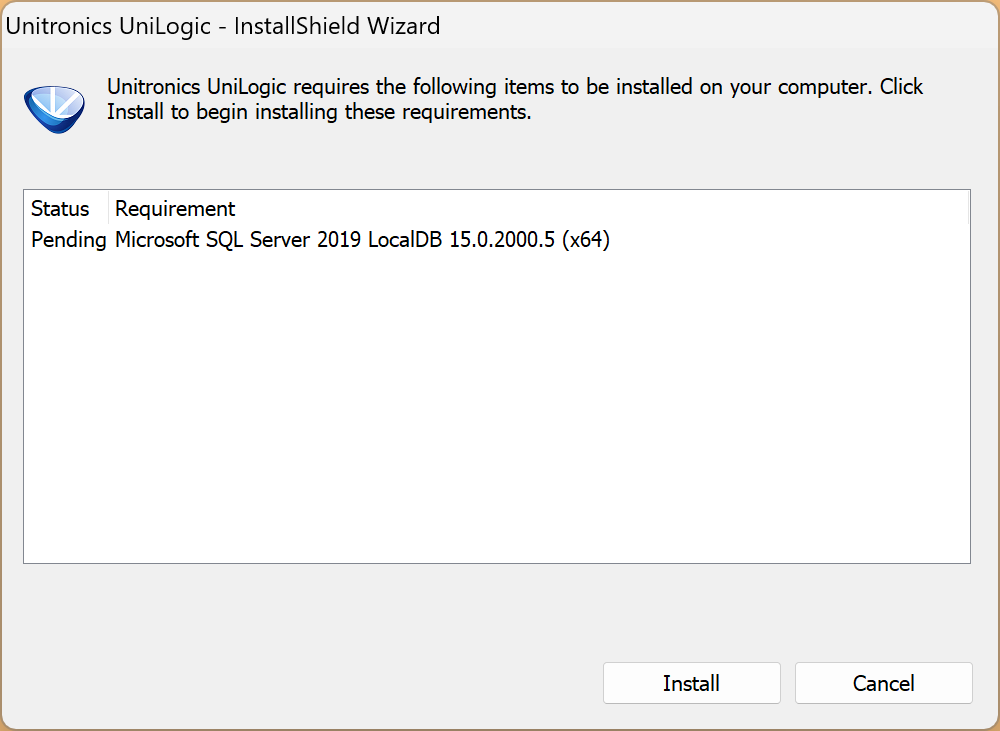Click the divider between Status and Requirement headers
Image resolution: width=1000 pixels, height=731 pixels.
[108, 209]
